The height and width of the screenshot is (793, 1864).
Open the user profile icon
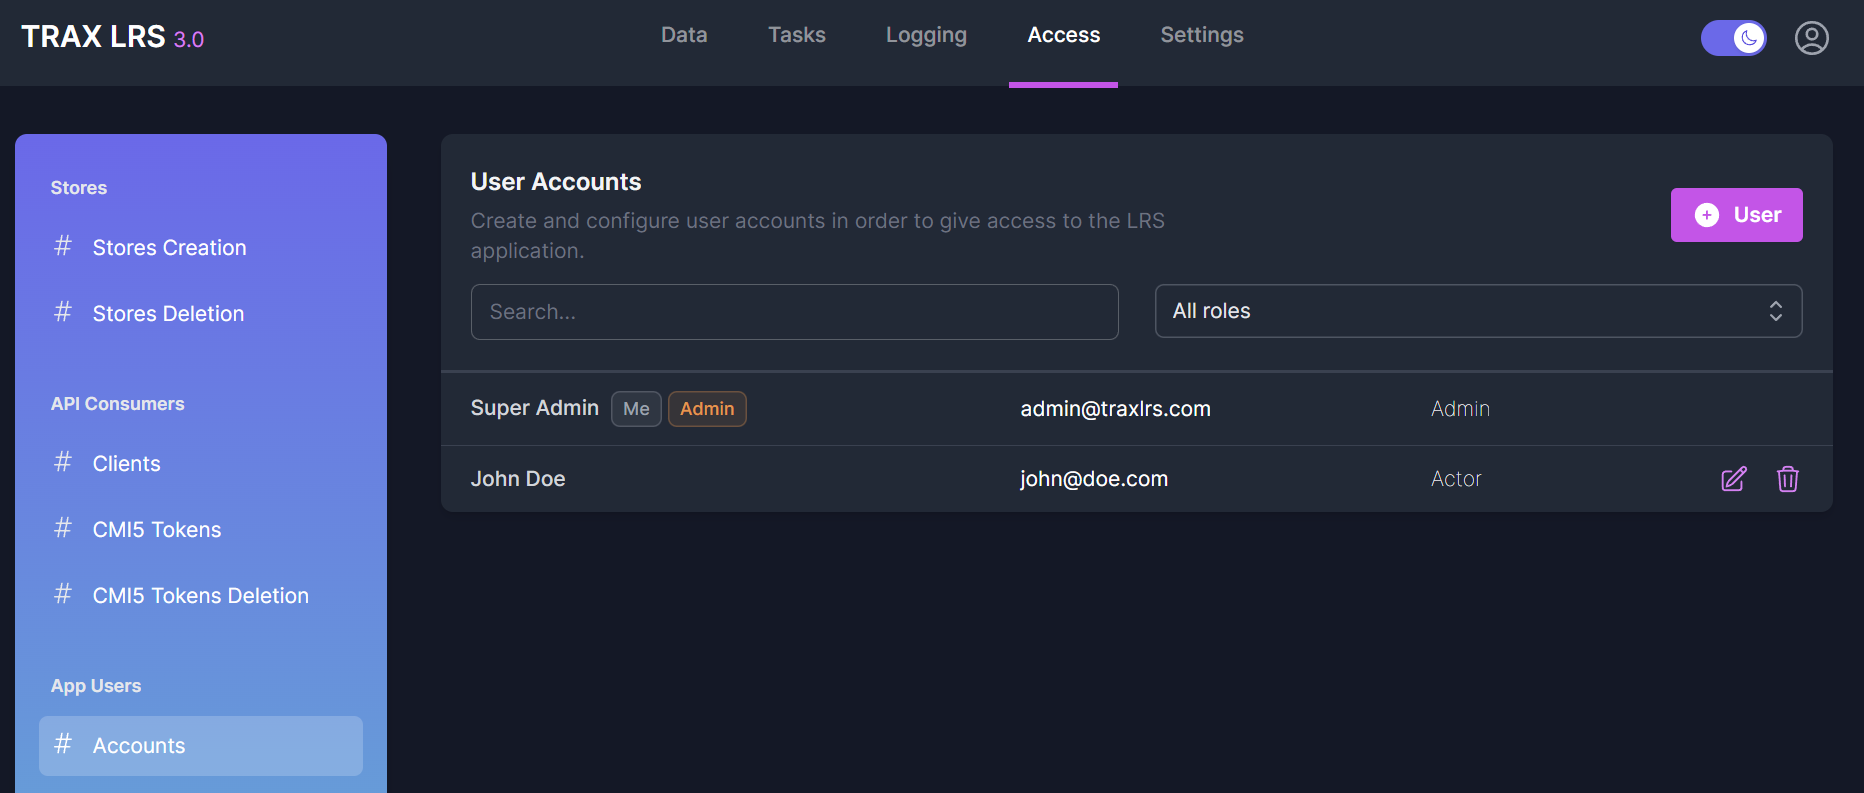pos(1811,38)
